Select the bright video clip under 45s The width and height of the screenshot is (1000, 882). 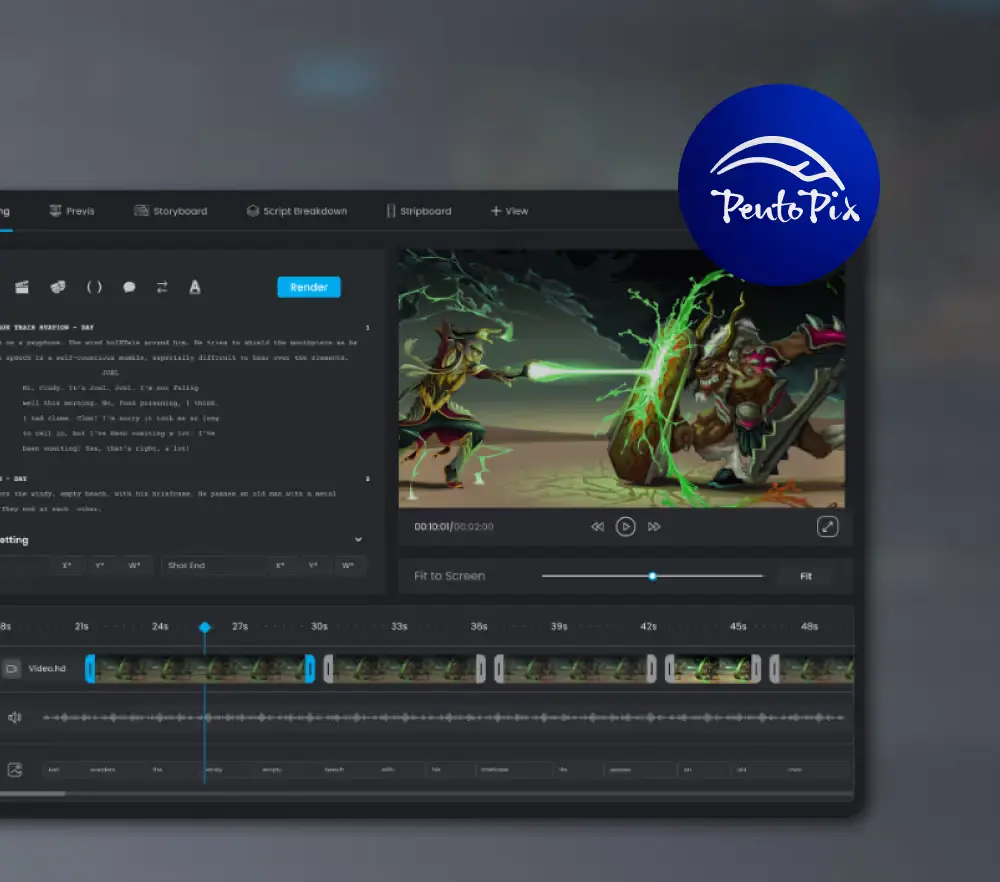click(713, 669)
